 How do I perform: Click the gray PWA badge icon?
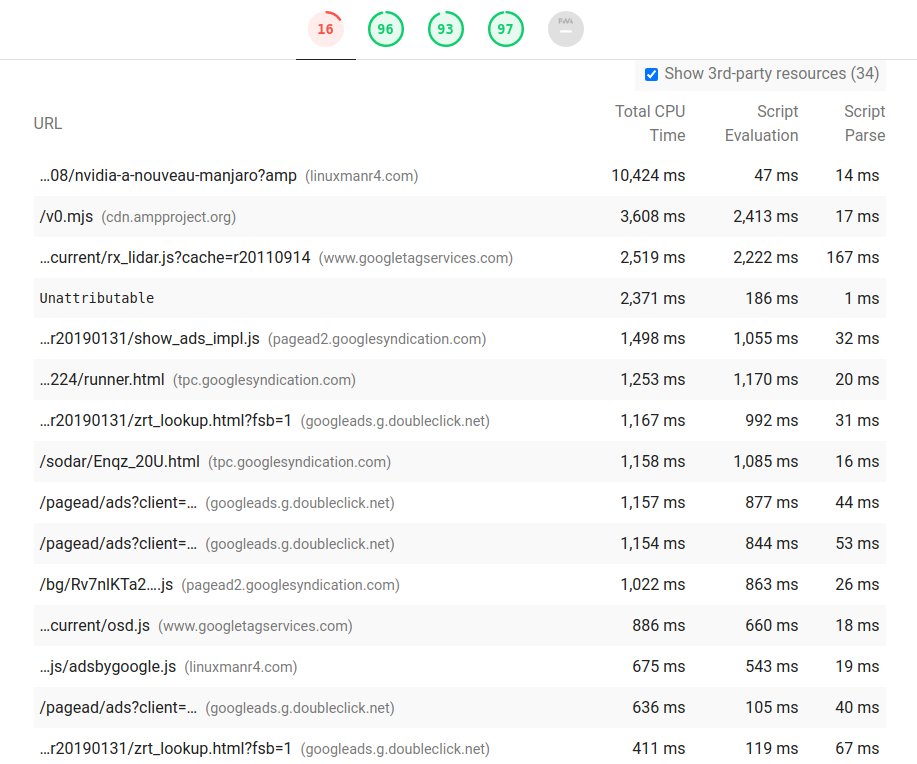565,29
